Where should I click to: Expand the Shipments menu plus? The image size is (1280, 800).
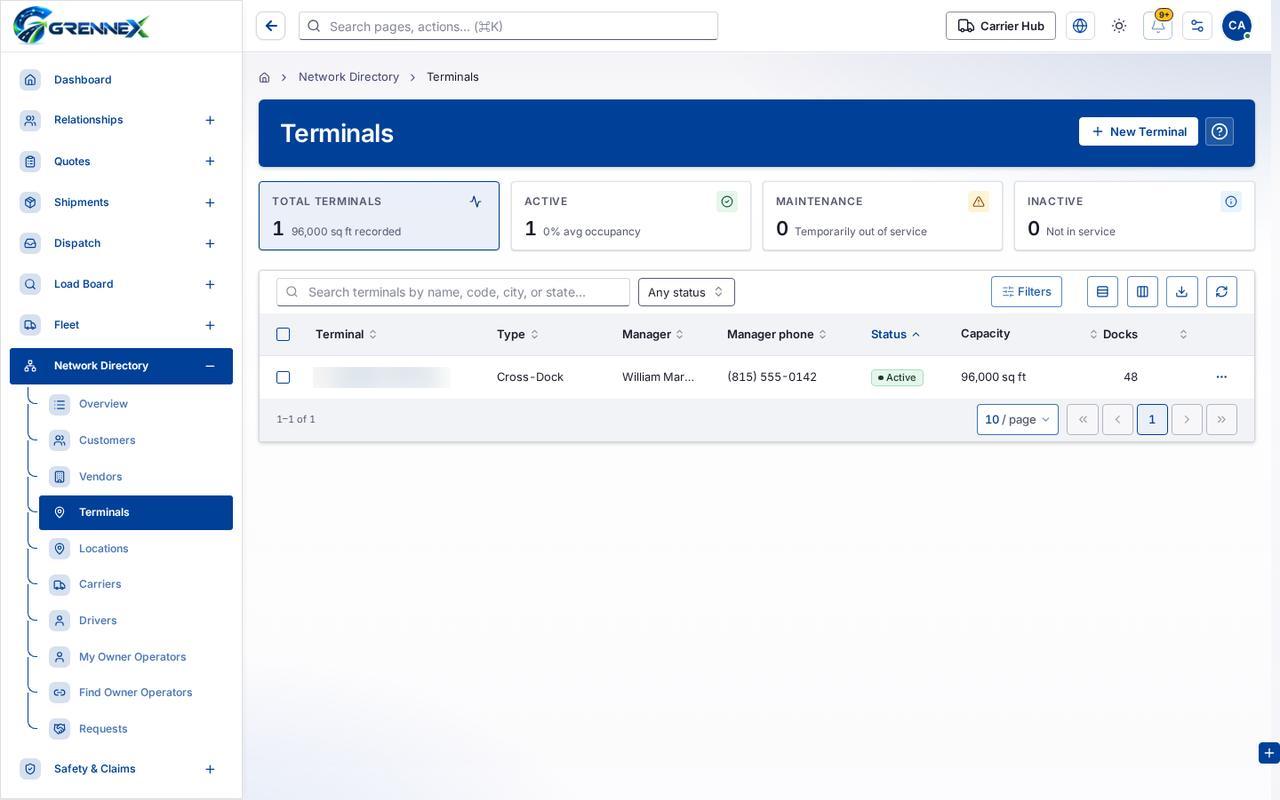(x=210, y=203)
